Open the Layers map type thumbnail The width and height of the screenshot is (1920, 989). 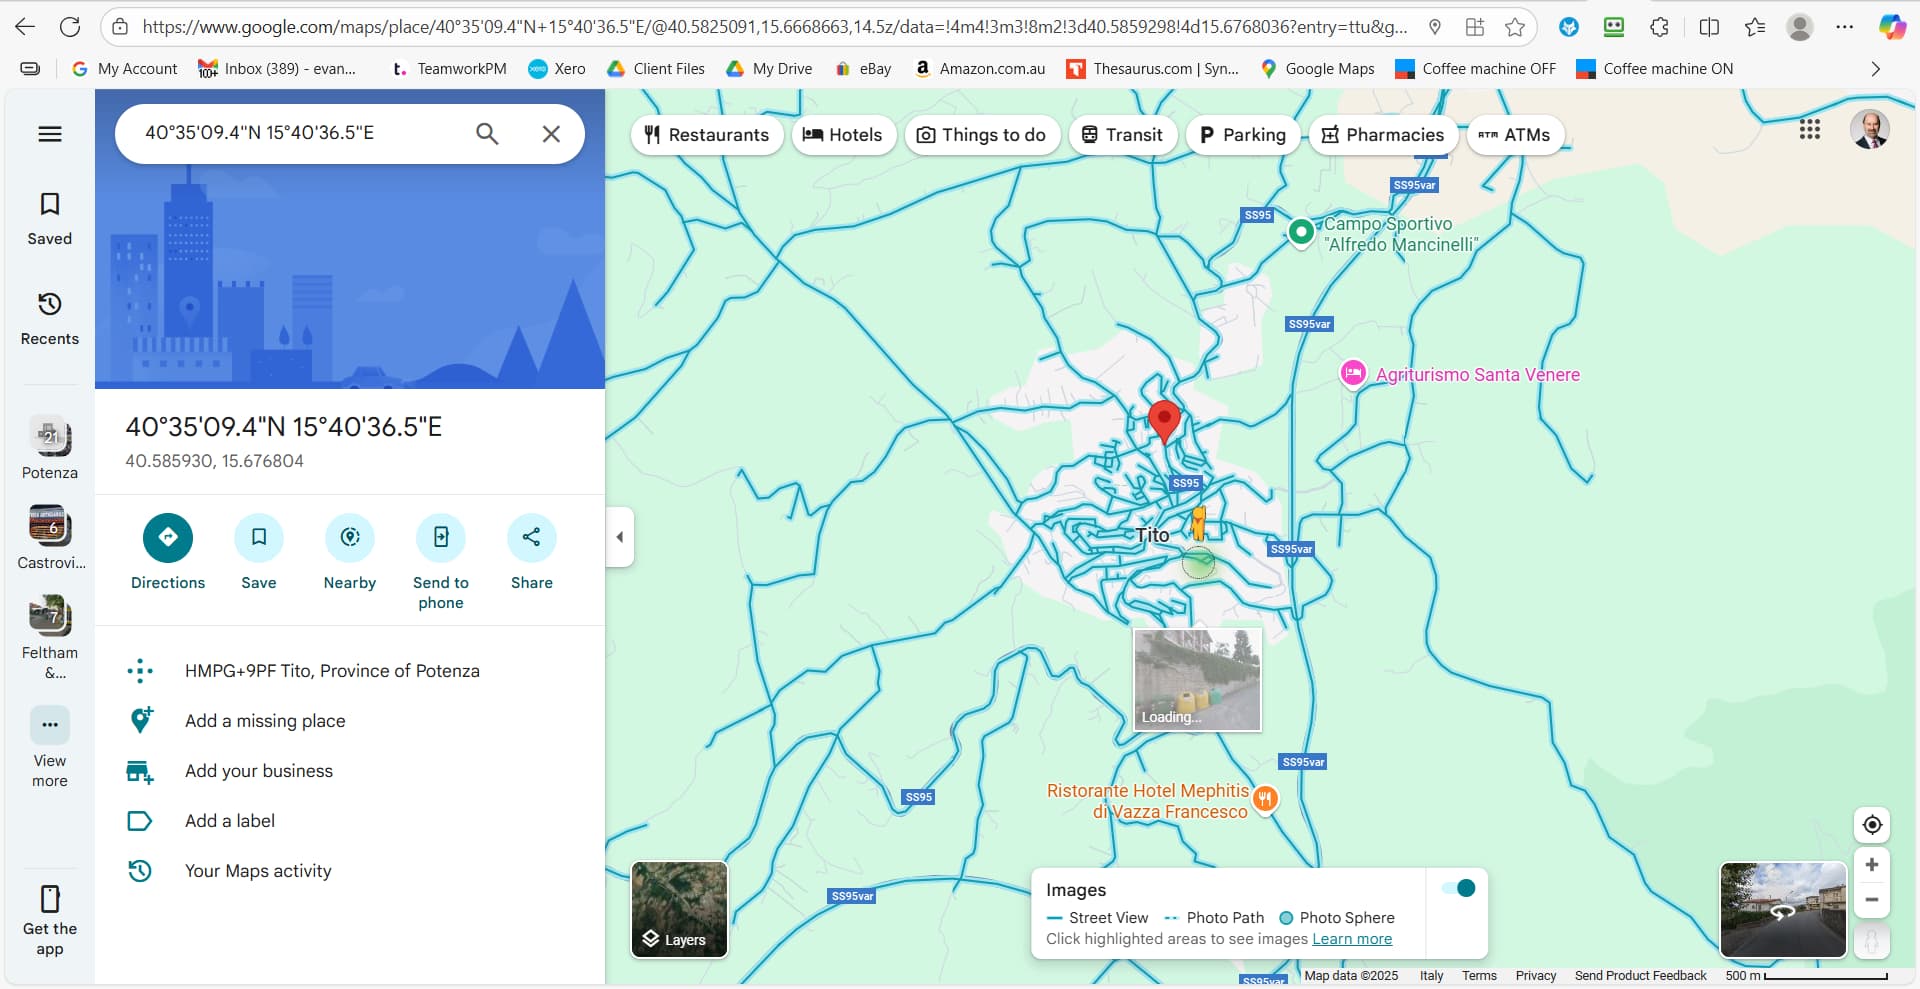pos(679,909)
